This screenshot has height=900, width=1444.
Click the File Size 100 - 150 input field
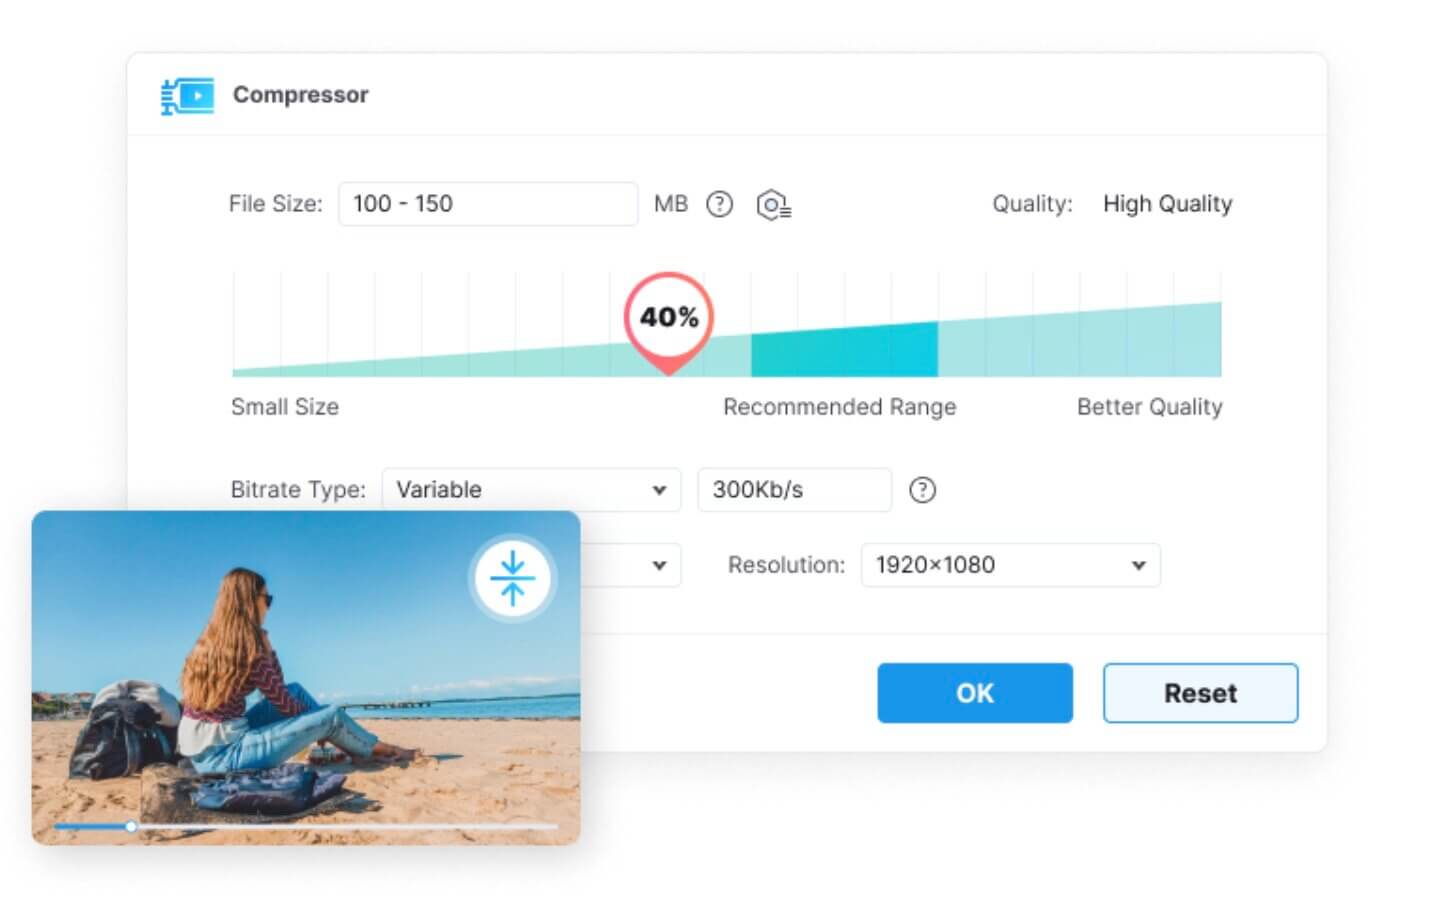(x=488, y=204)
